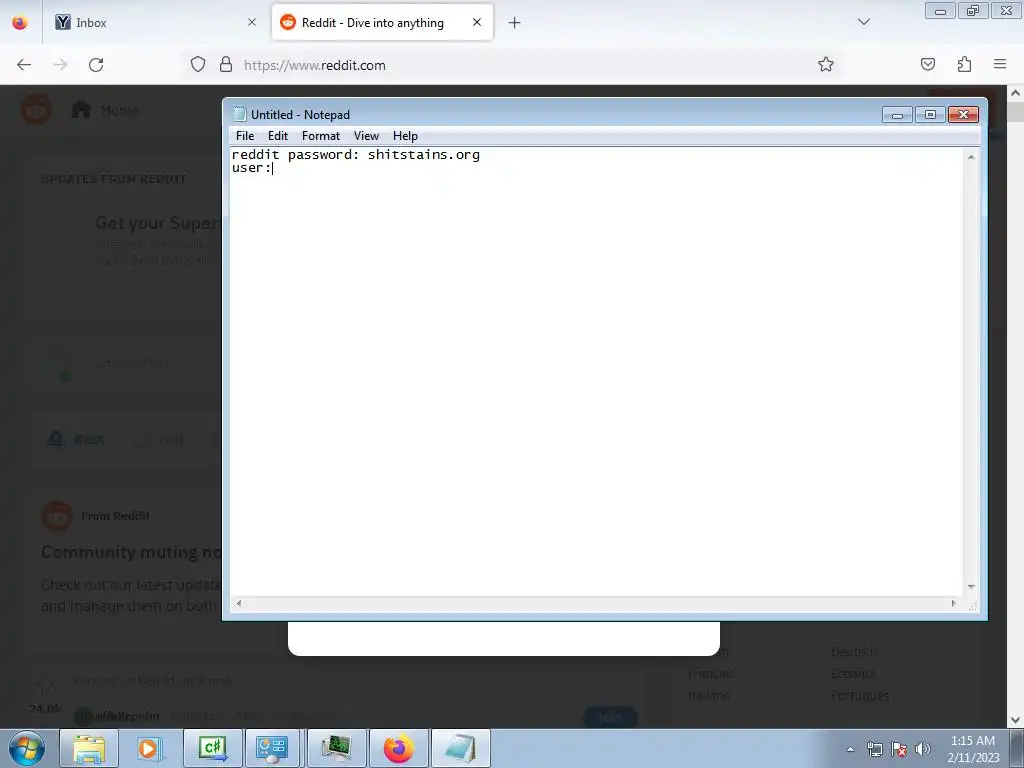Close the Notepad window
The width and height of the screenshot is (1024, 768).
[x=963, y=115]
